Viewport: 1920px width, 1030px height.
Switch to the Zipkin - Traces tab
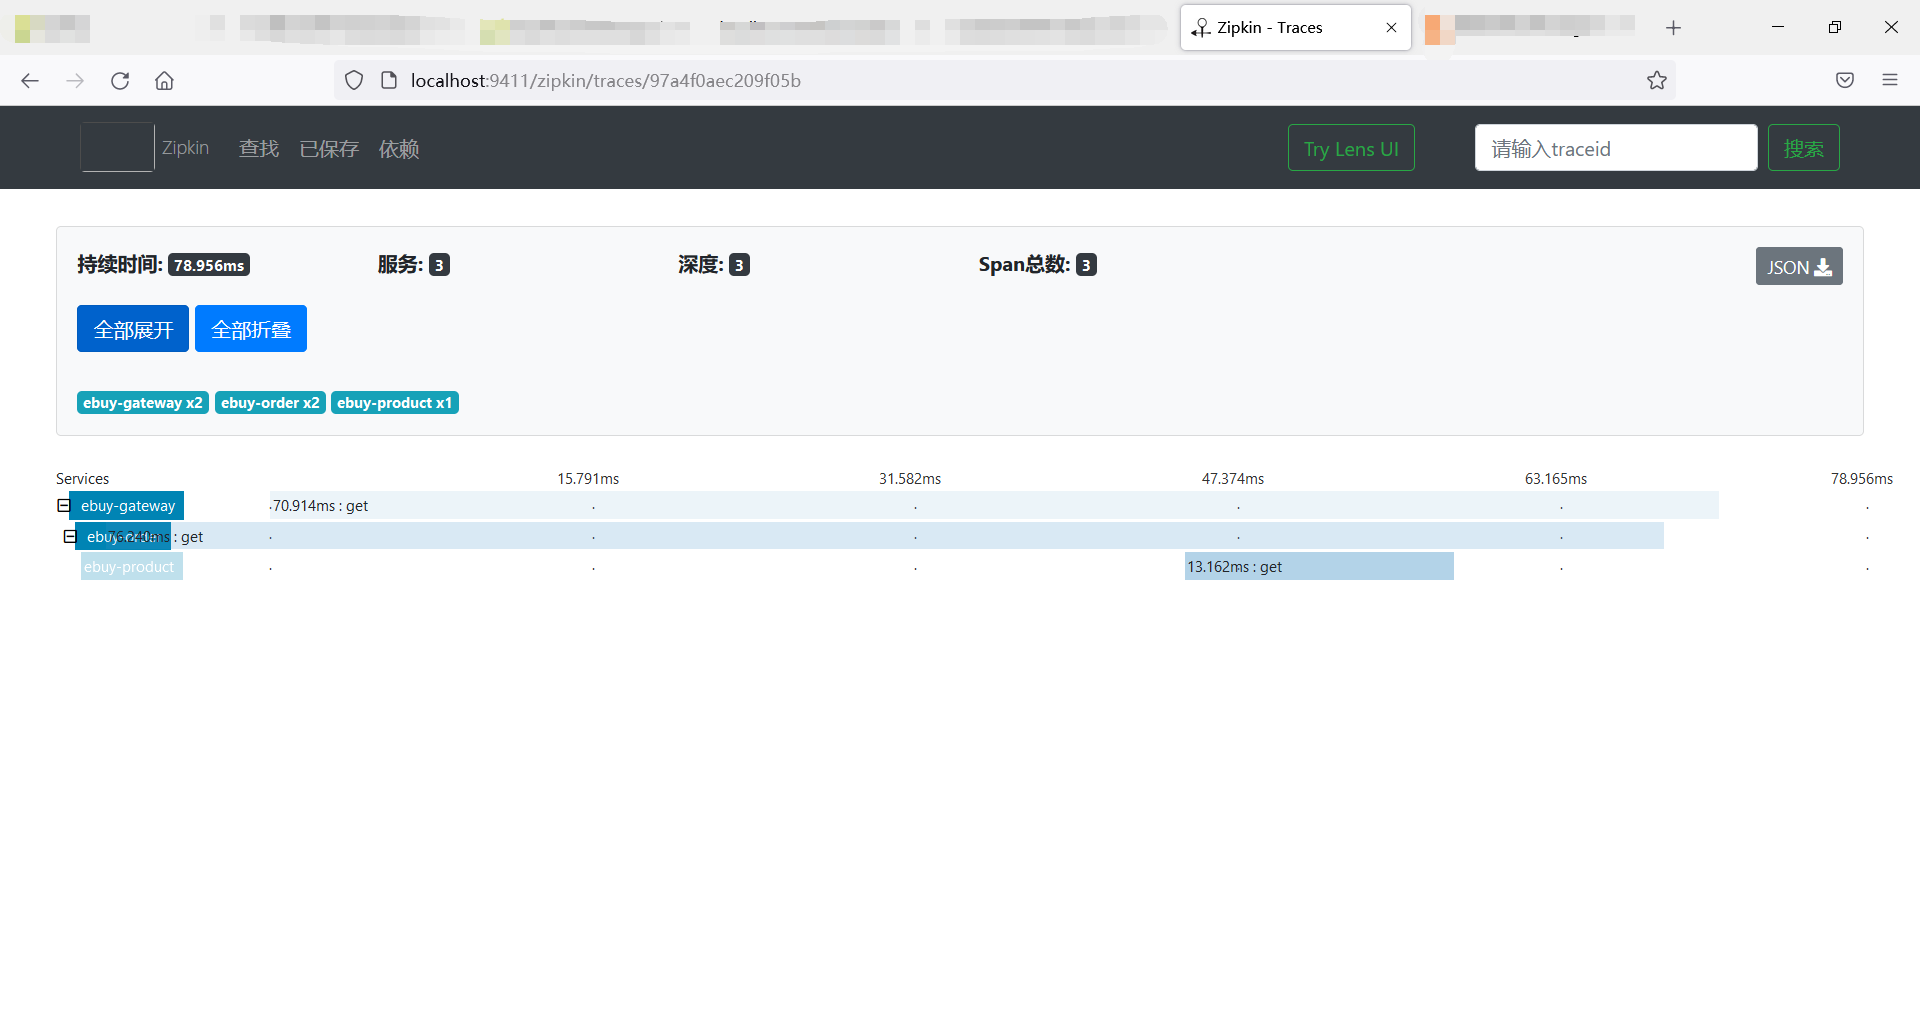click(x=1295, y=28)
